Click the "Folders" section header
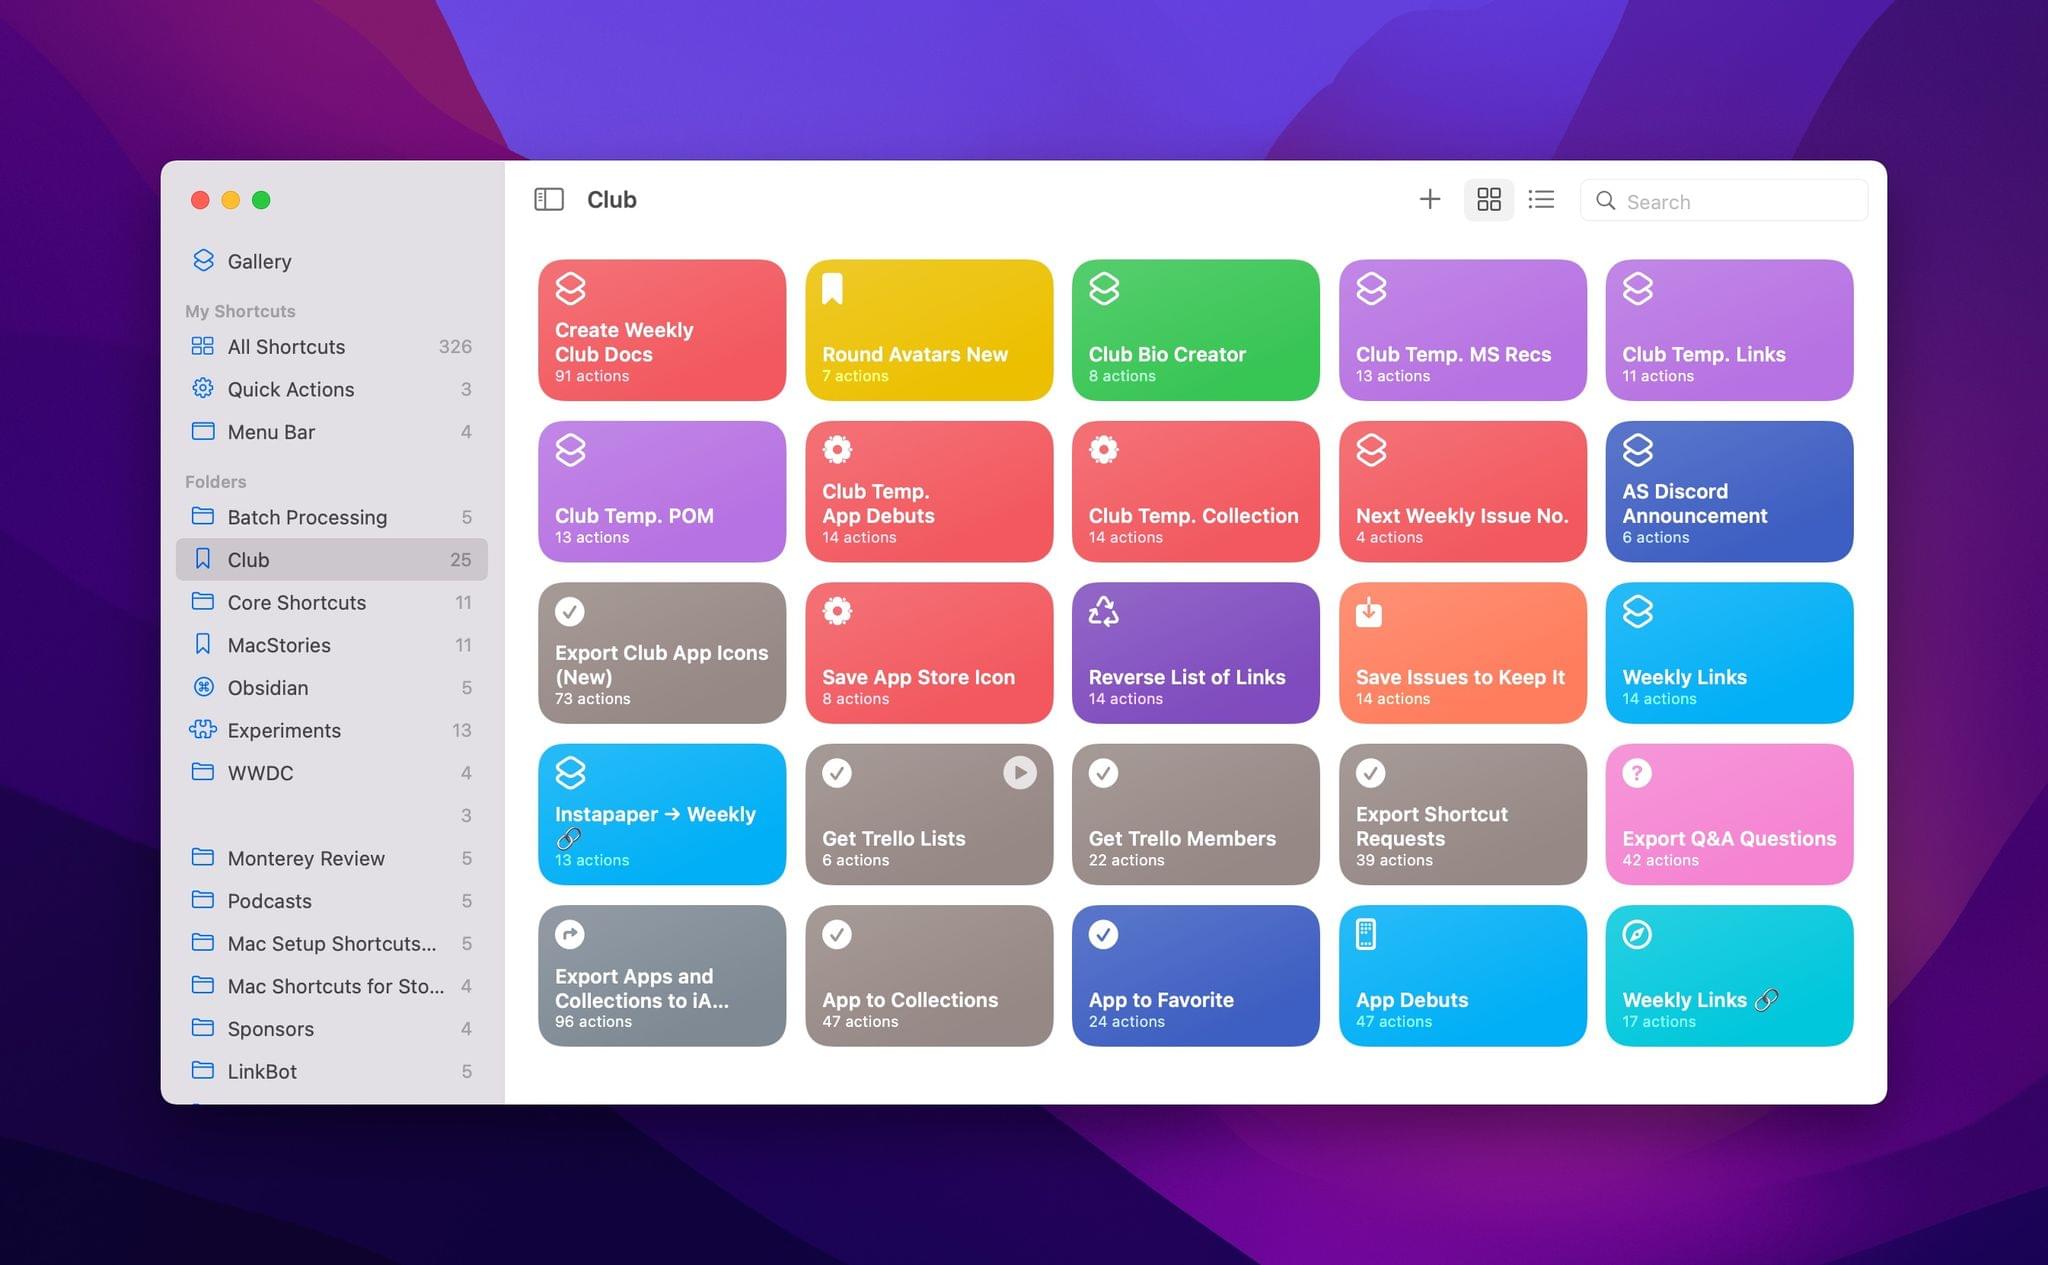Viewport: 2048px width, 1265px height. (215, 481)
